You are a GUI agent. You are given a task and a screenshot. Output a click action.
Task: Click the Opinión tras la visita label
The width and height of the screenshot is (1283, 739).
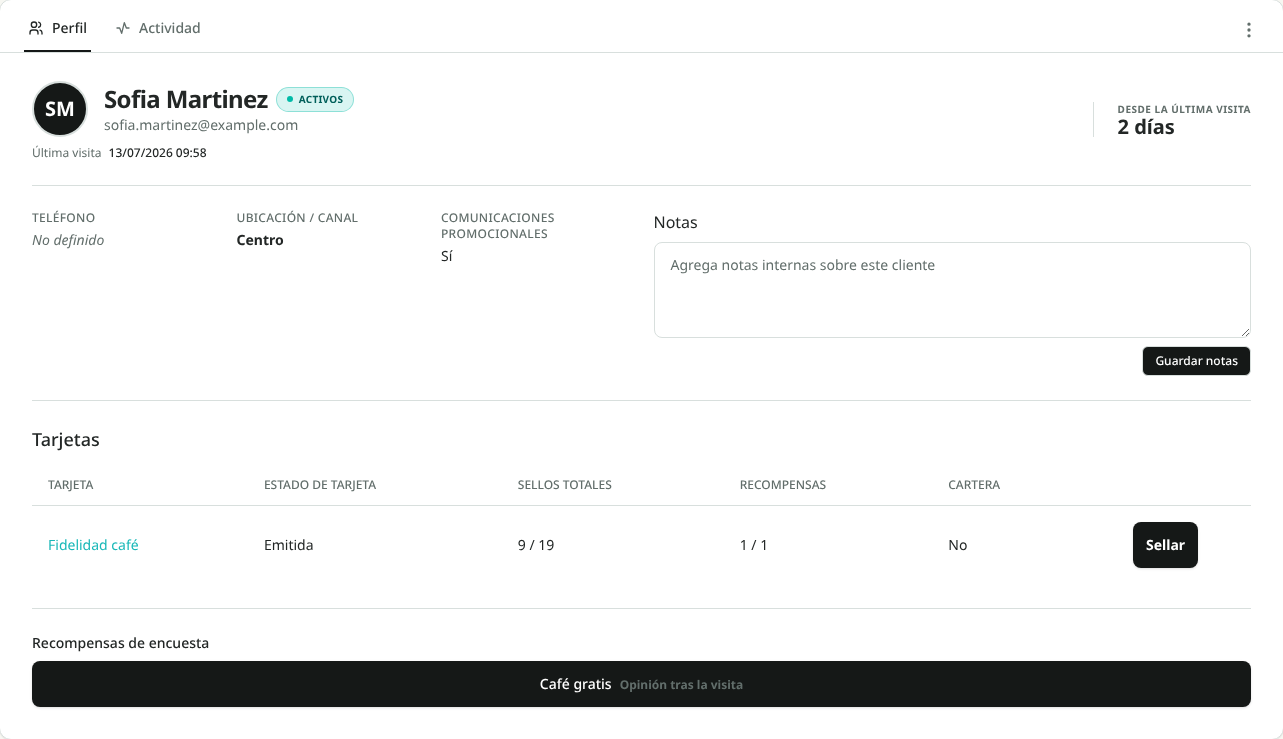(x=681, y=685)
